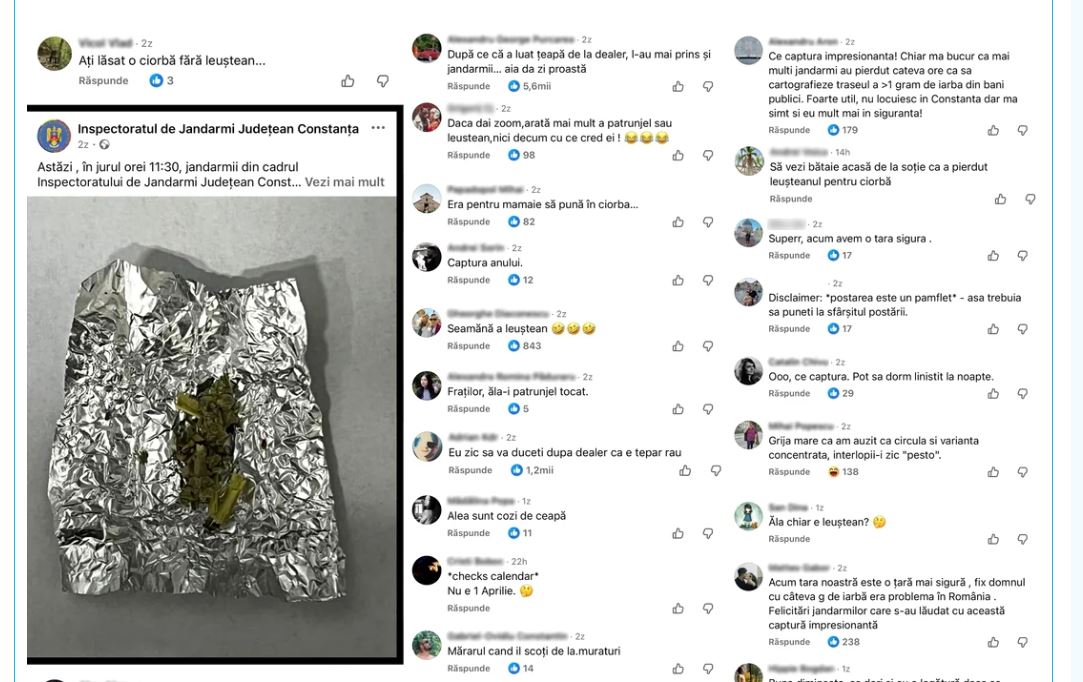Click the 843 likes reaction count

pyautogui.click(x=525, y=346)
